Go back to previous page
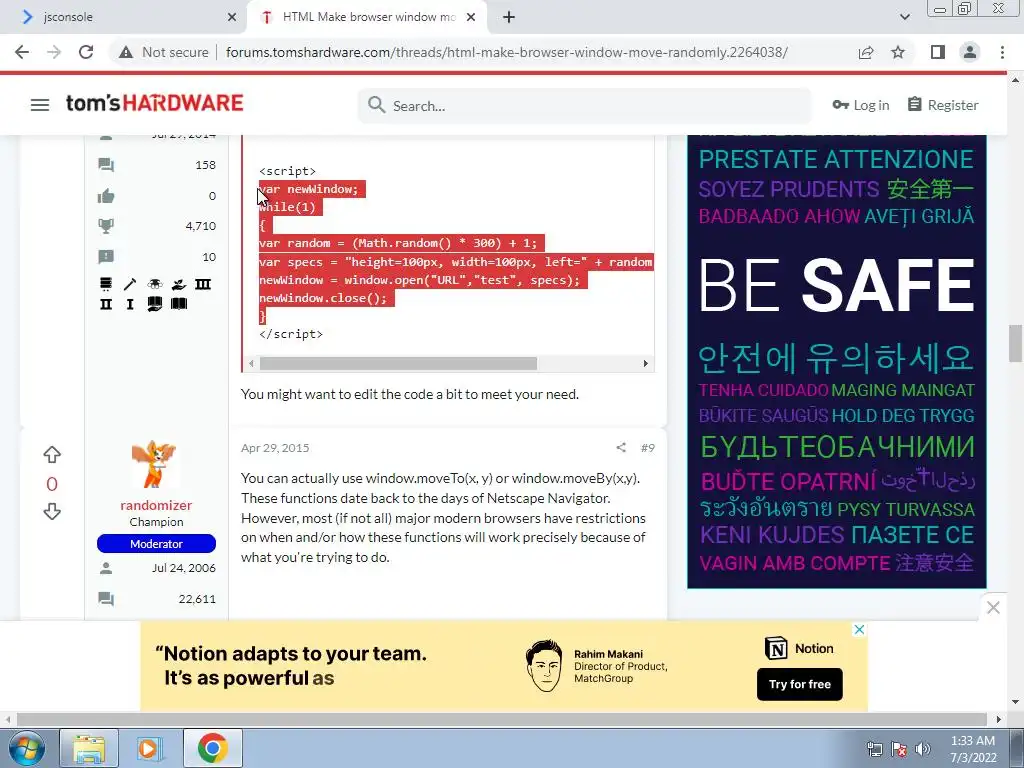The height and width of the screenshot is (768, 1024). 22,52
